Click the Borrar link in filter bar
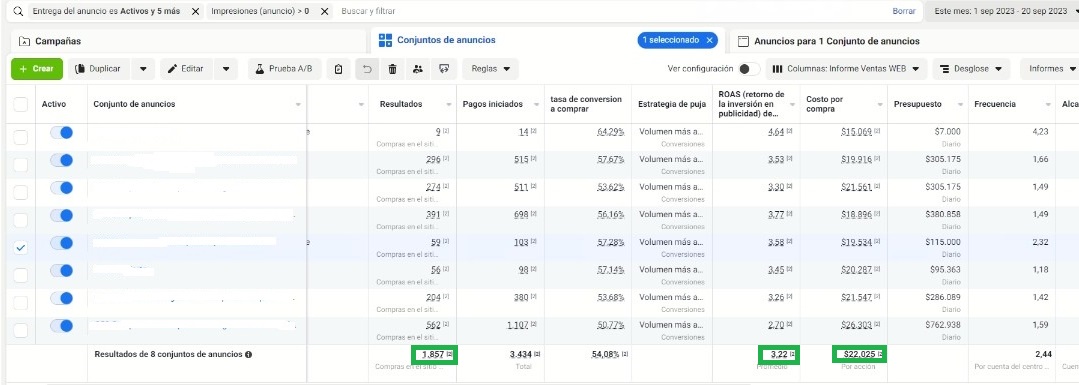The image size is (1079, 385). click(x=904, y=12)
